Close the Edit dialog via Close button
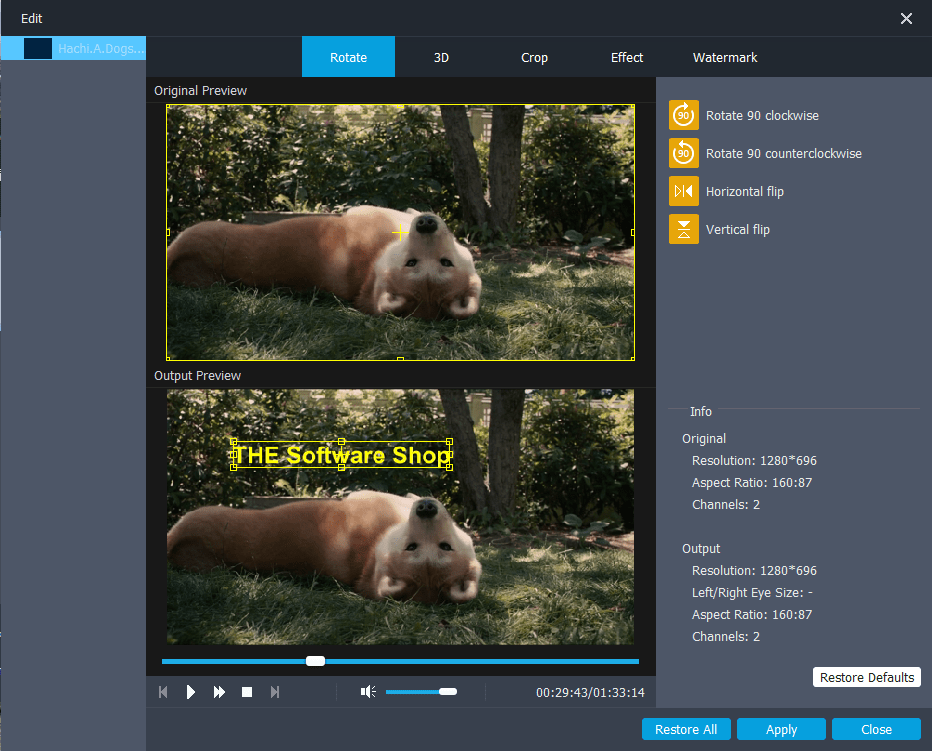 click(x=875, y=729)
